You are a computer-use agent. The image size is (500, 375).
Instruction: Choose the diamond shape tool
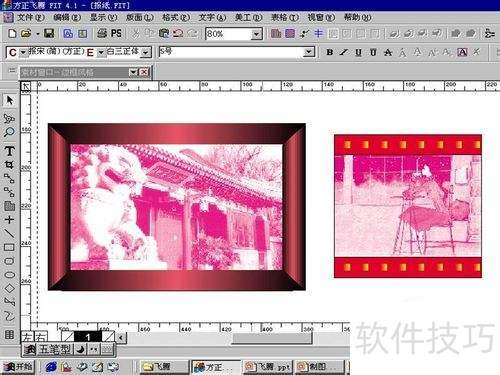(x=9, y=288)
